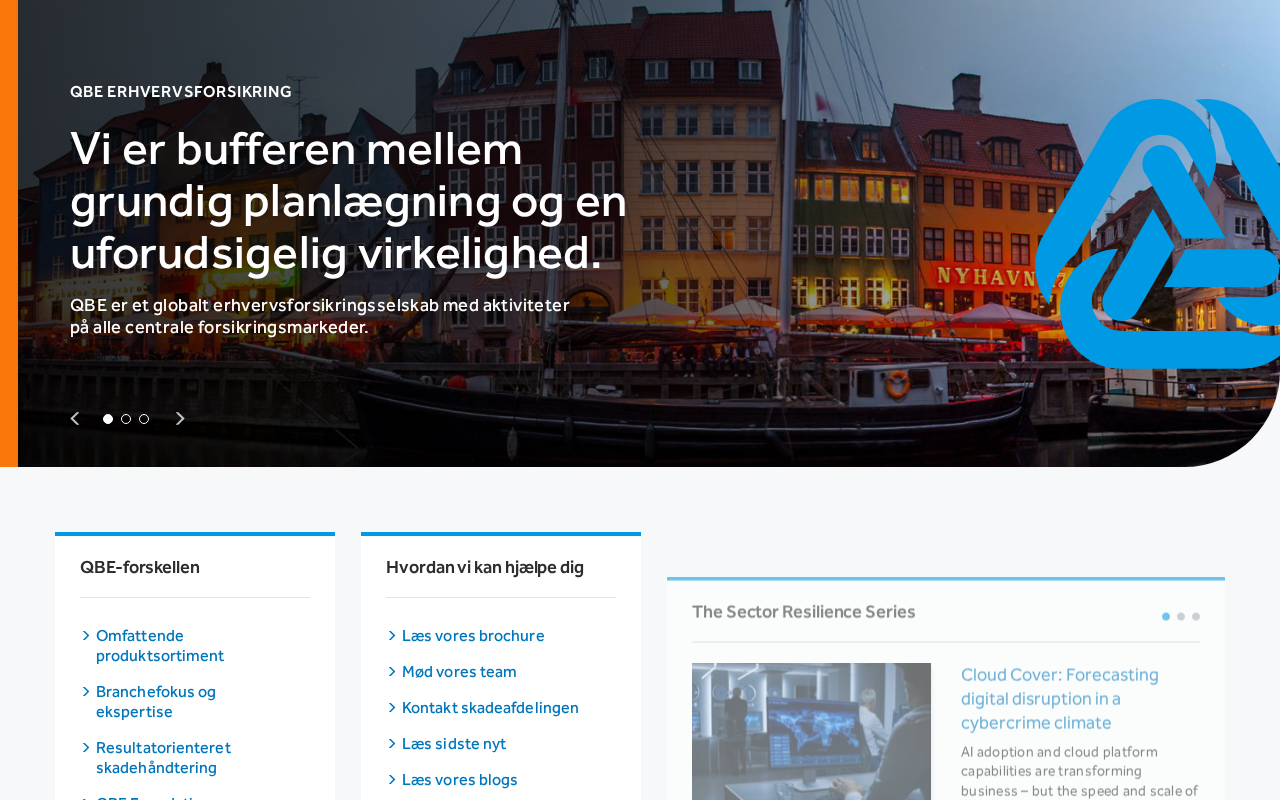
Task: Click the blue QBE triangle logo
Action: (x=1158, y=233)
